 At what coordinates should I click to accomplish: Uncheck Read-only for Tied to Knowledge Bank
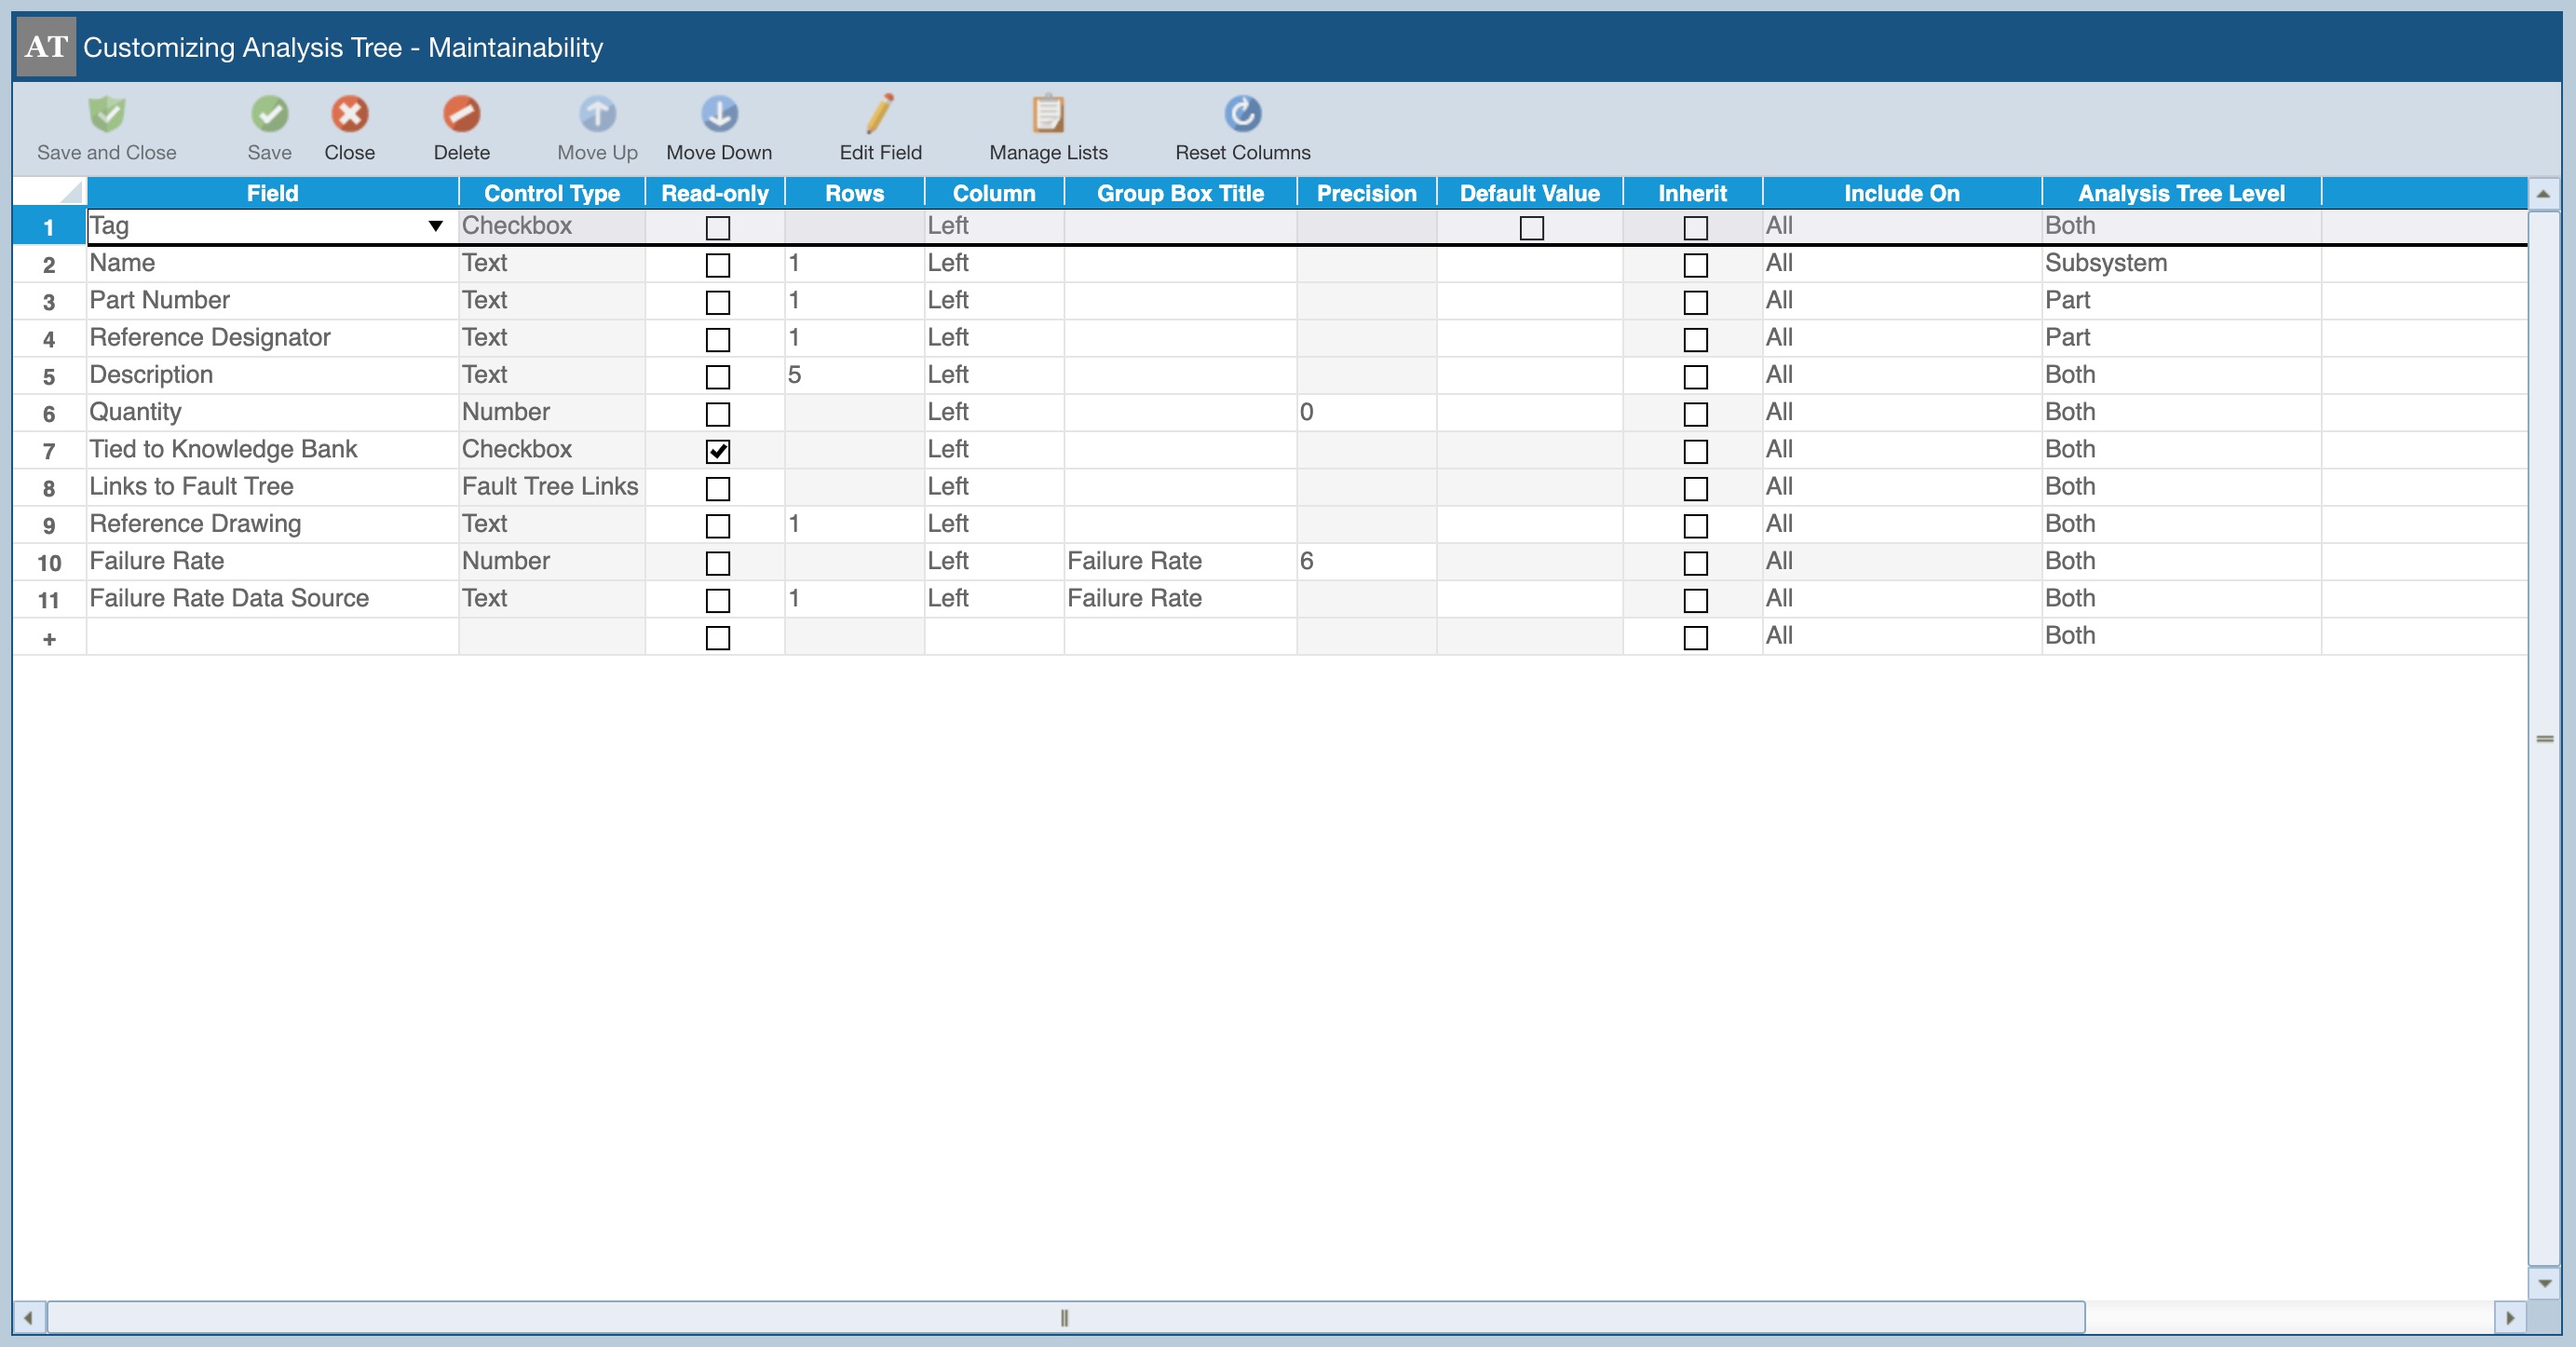tap(717, 451)
